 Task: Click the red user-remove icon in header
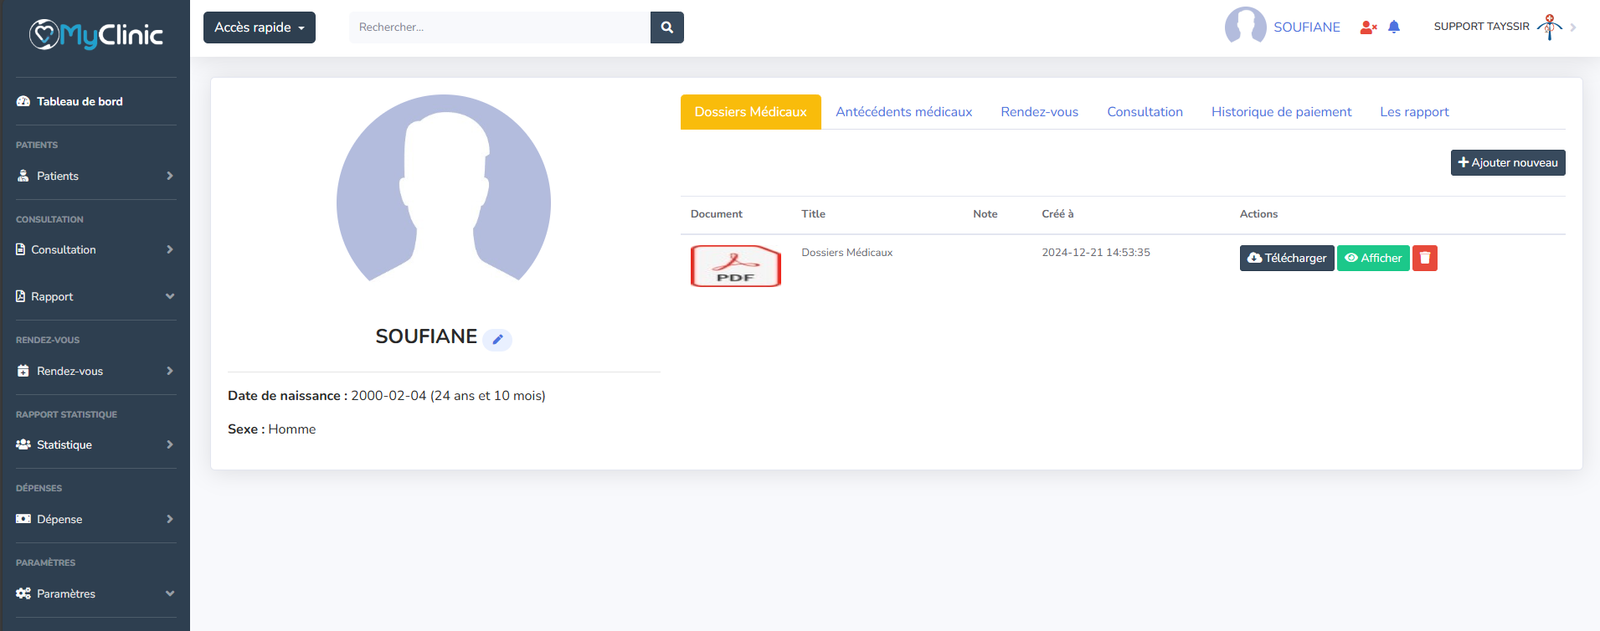[1368, 27]
